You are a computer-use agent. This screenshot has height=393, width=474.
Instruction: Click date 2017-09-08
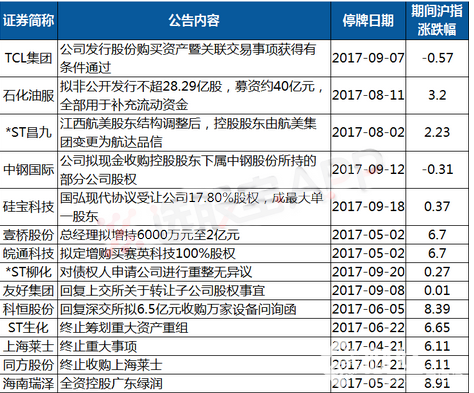pos(368,291)
